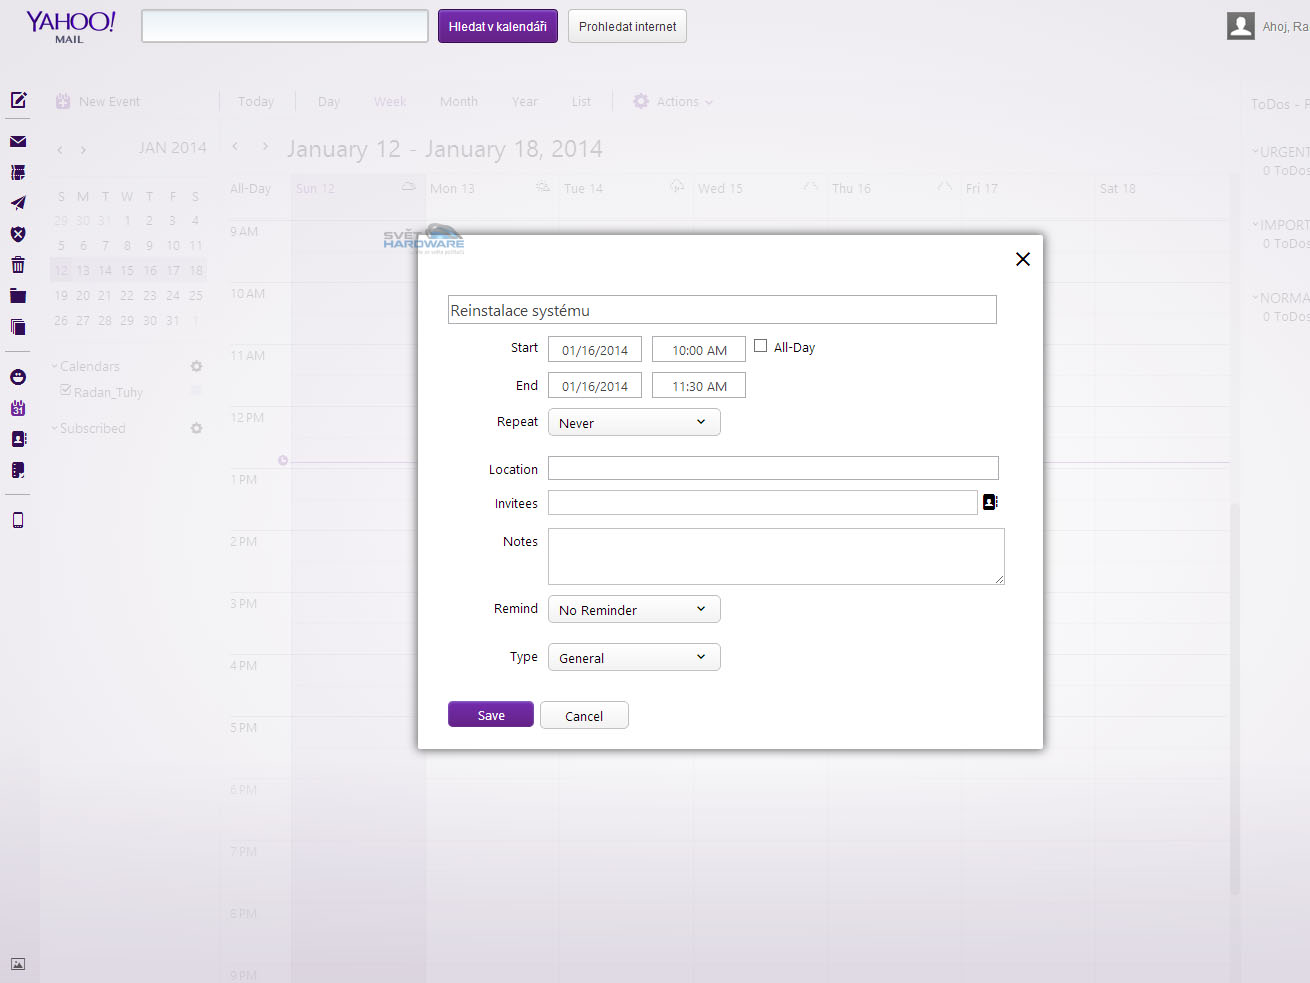Screen dimensions: 1310x983
Task: Click address book icon beside Invitees field
Action: (x=990, y=502)
